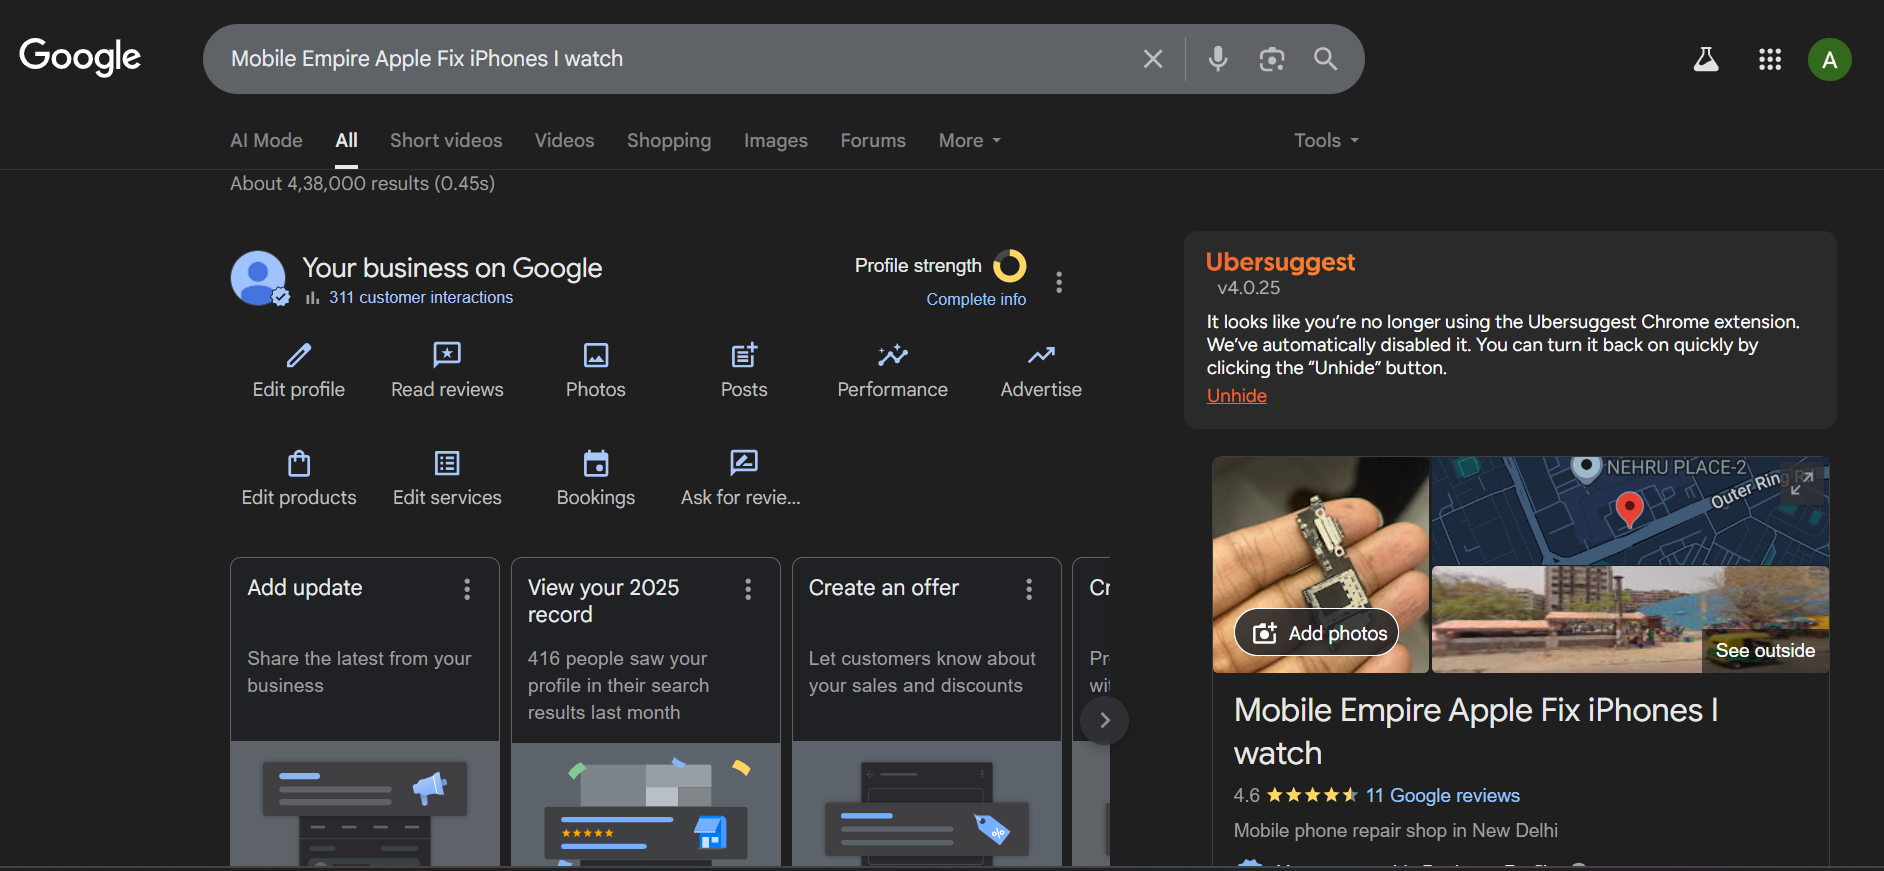Click the Profile strength progress ring
Viewport: 1884px width, 871px height.
tap(1009, 266)
